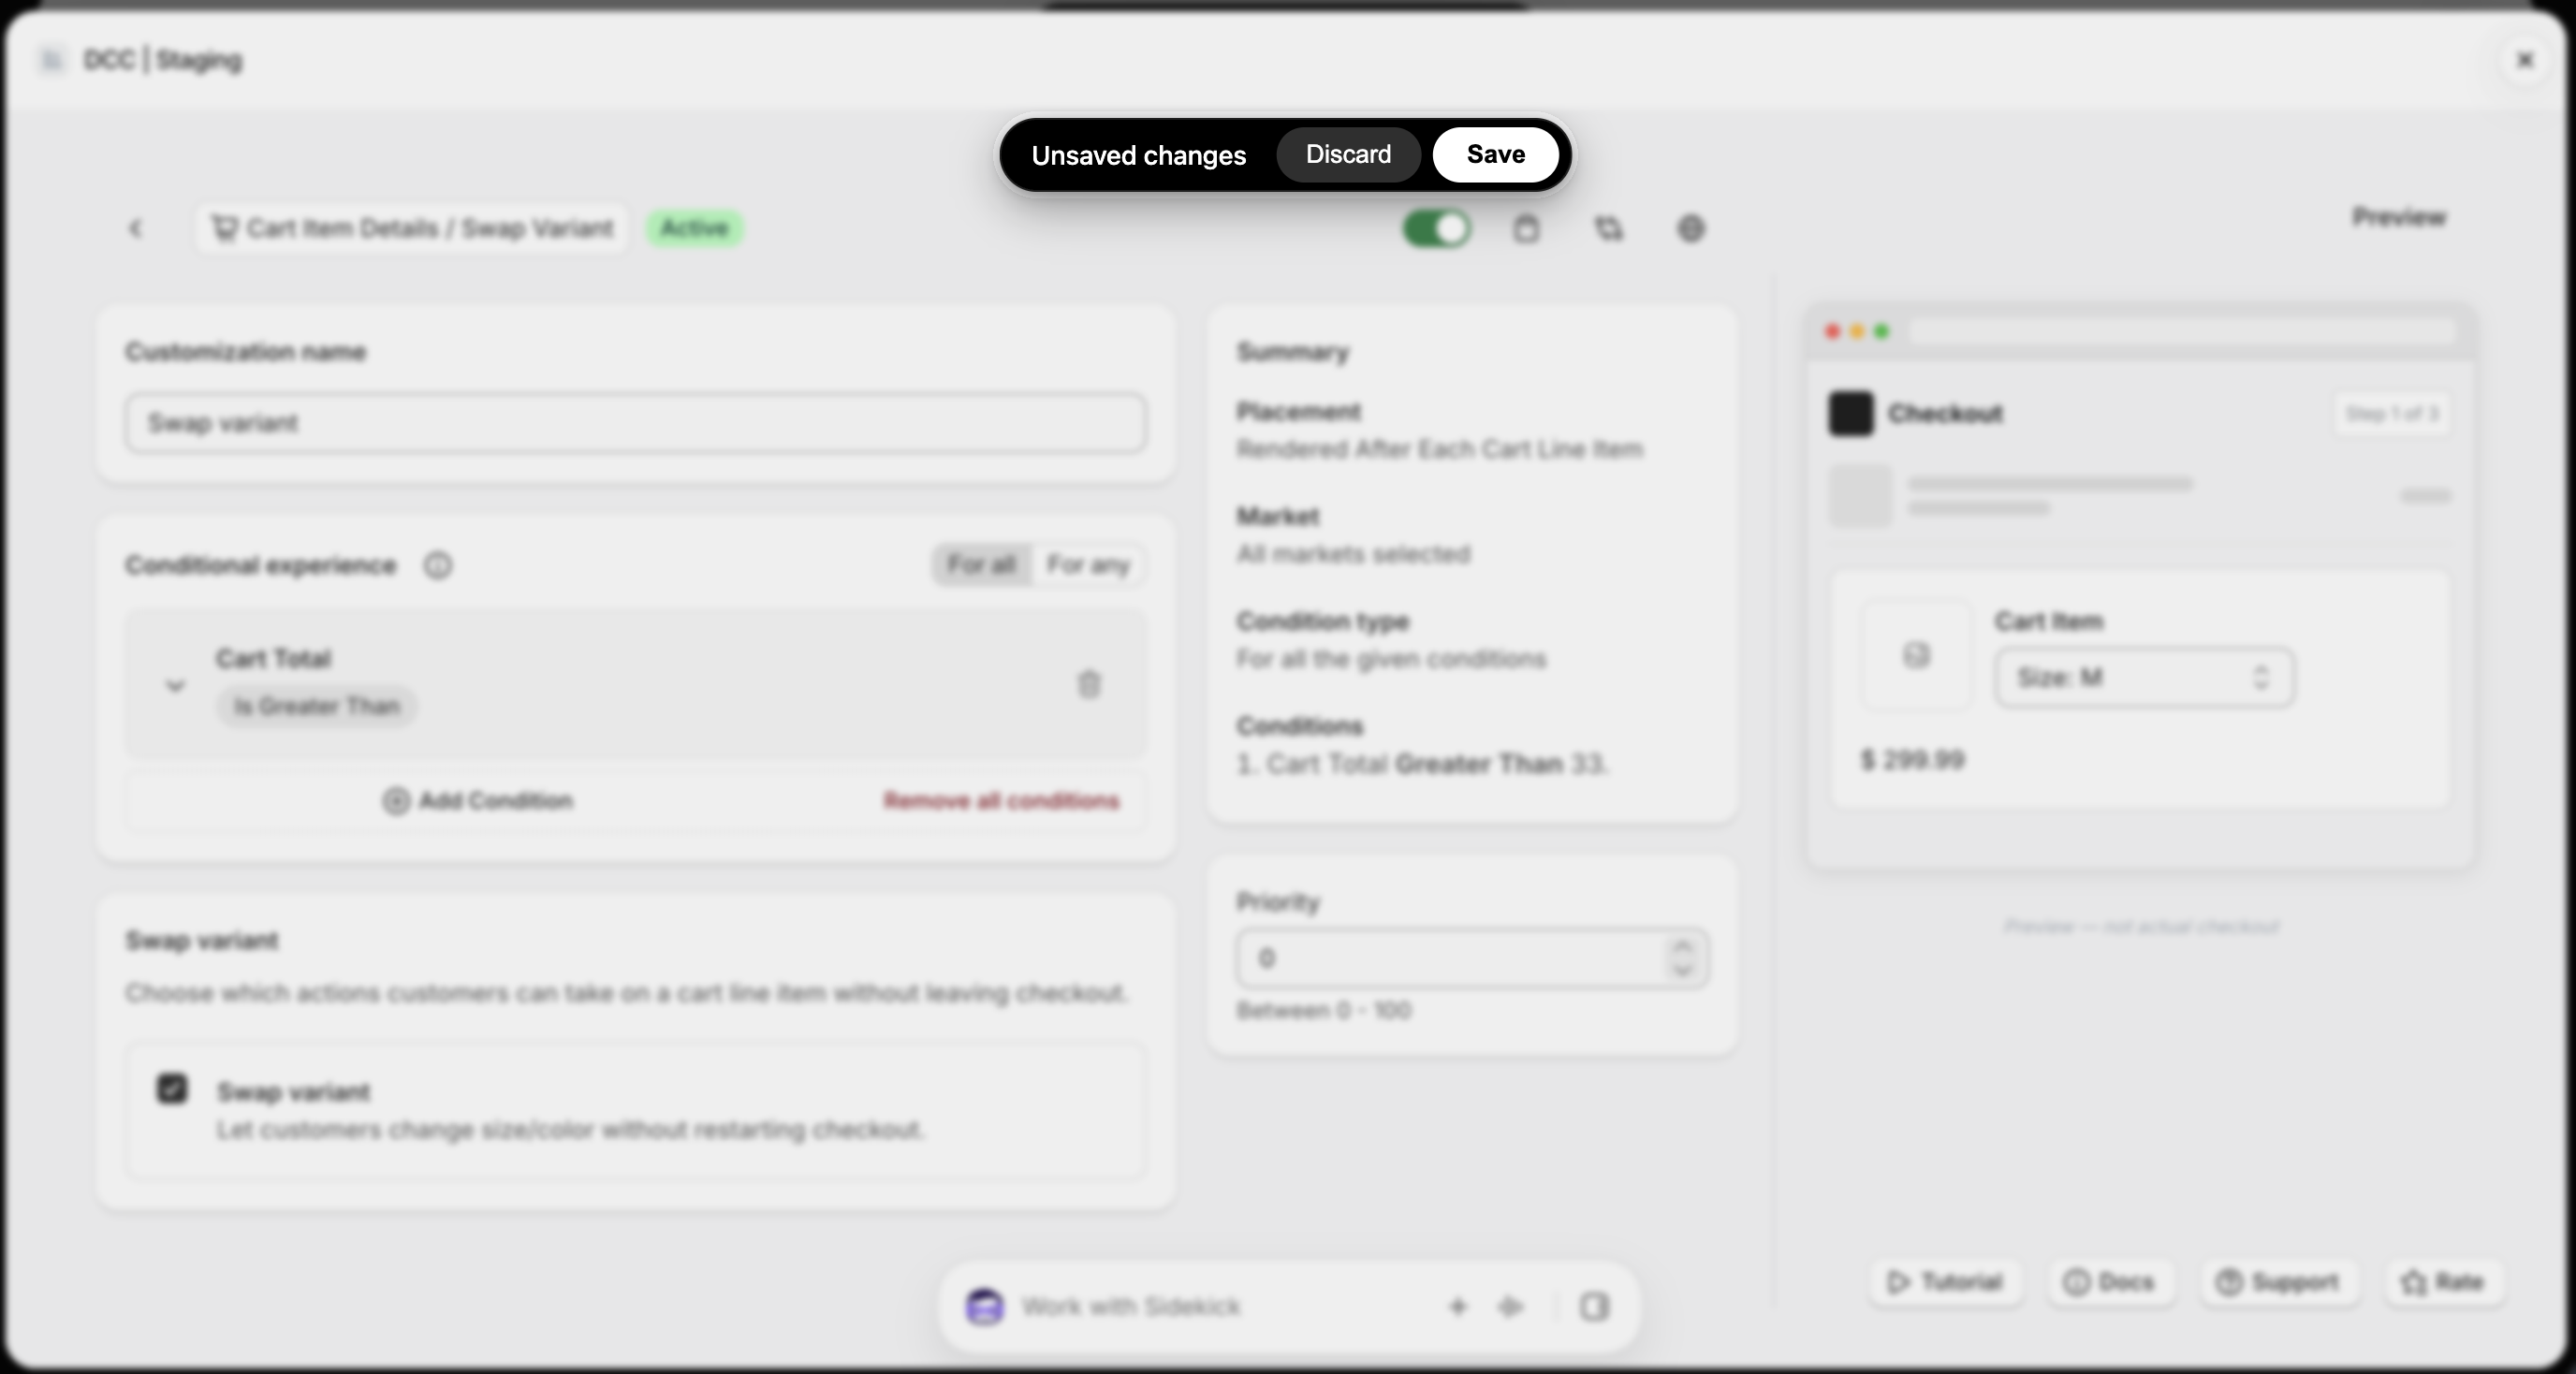
Task: Go back with the left arrow
Action: pyautogui.click(x=136, y=229)
